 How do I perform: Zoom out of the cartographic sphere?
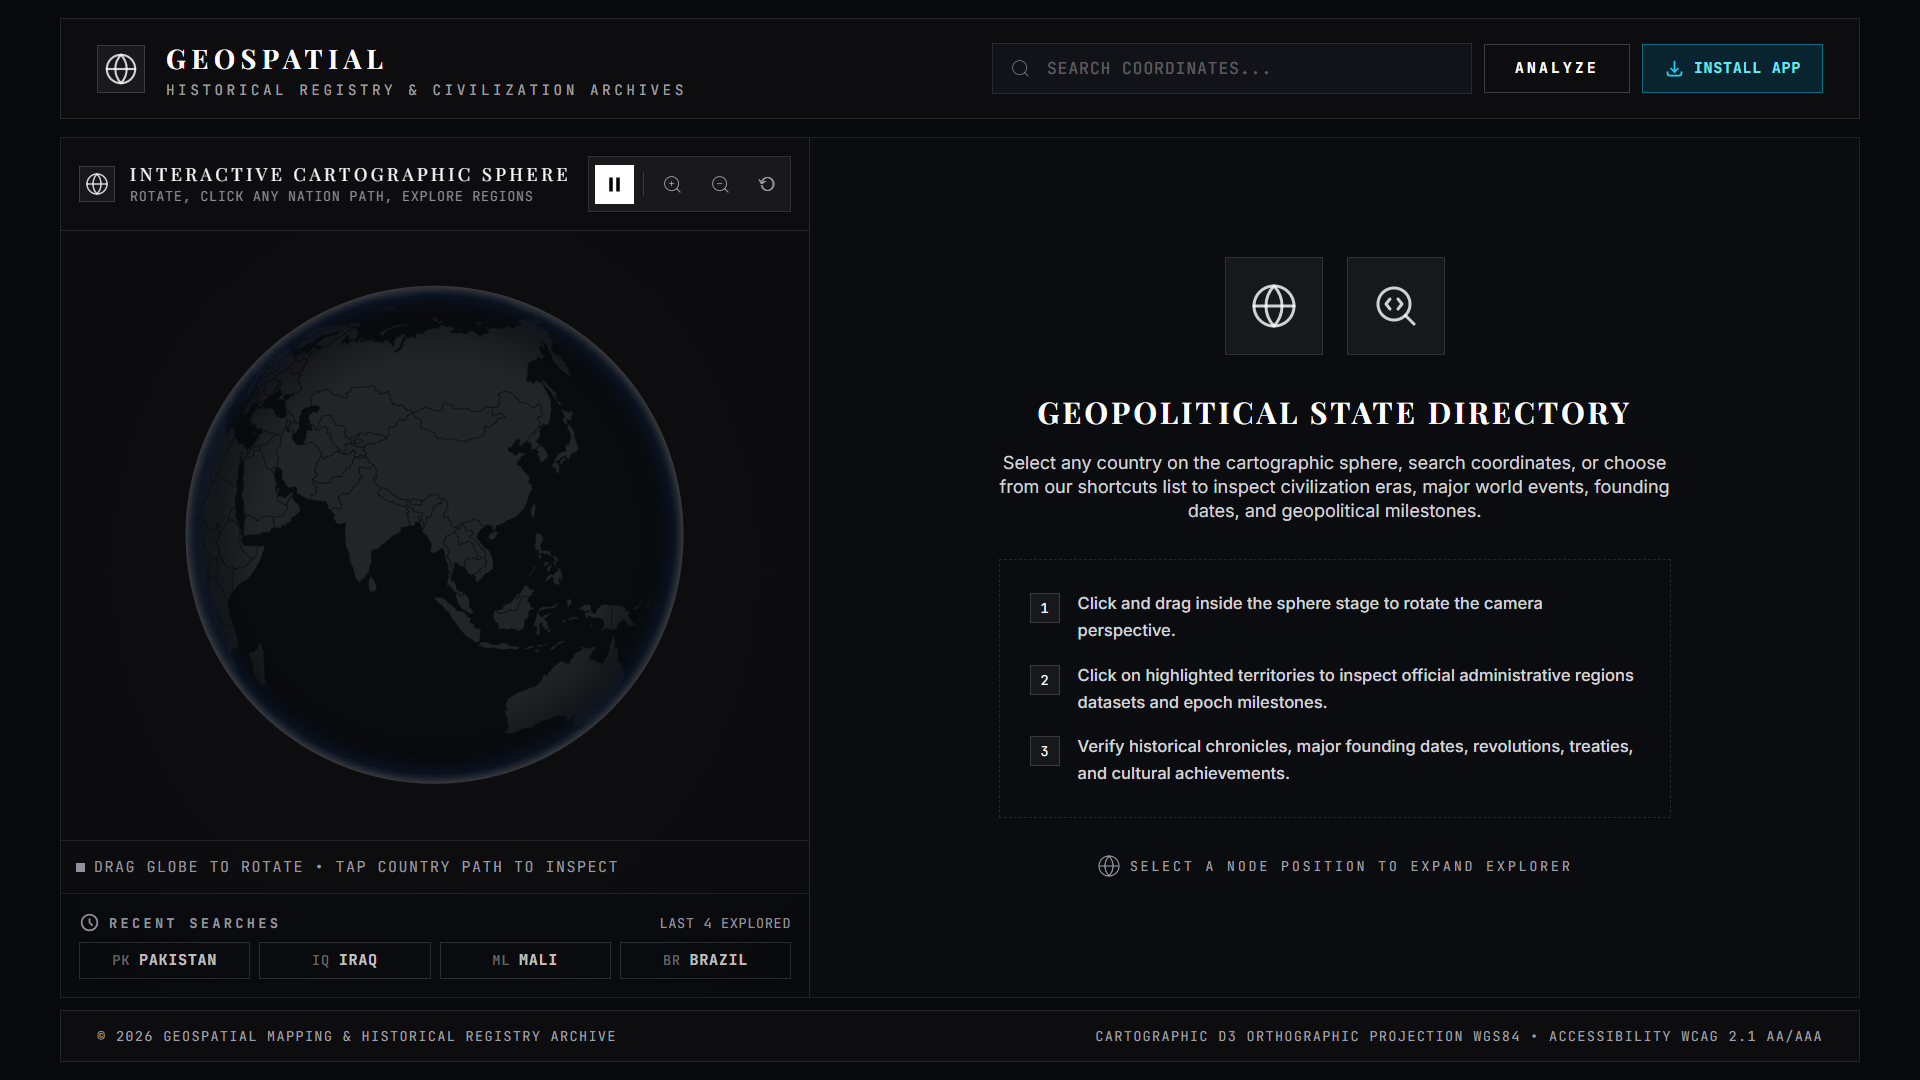[x=720, y=184]
